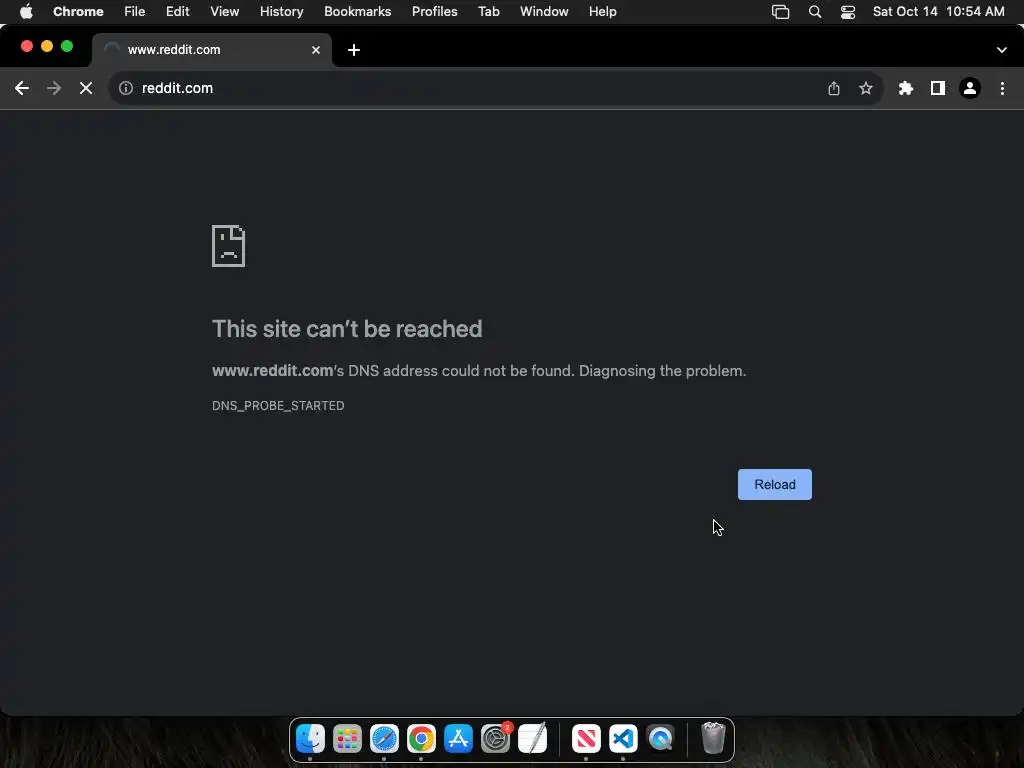Open the Help menu

tap(602, 12)
